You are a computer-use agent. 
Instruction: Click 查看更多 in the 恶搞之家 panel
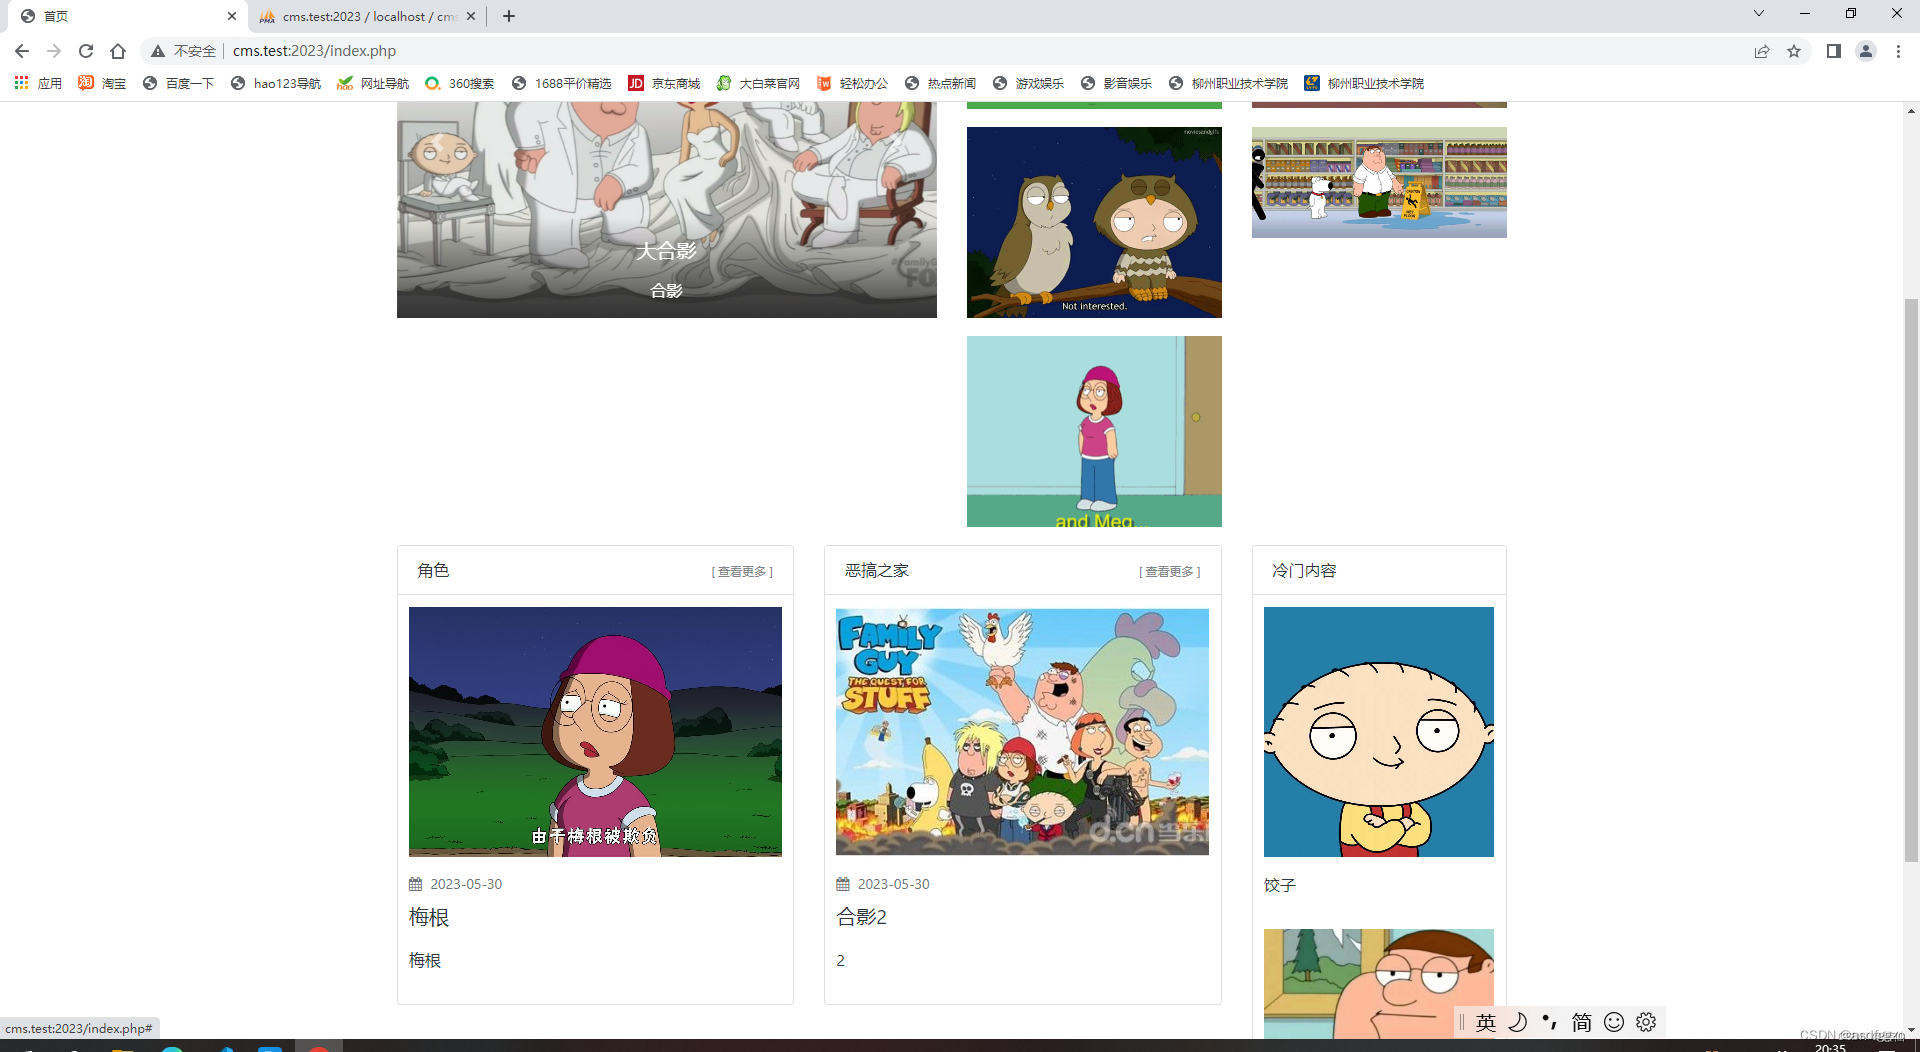coord(1169,572)
